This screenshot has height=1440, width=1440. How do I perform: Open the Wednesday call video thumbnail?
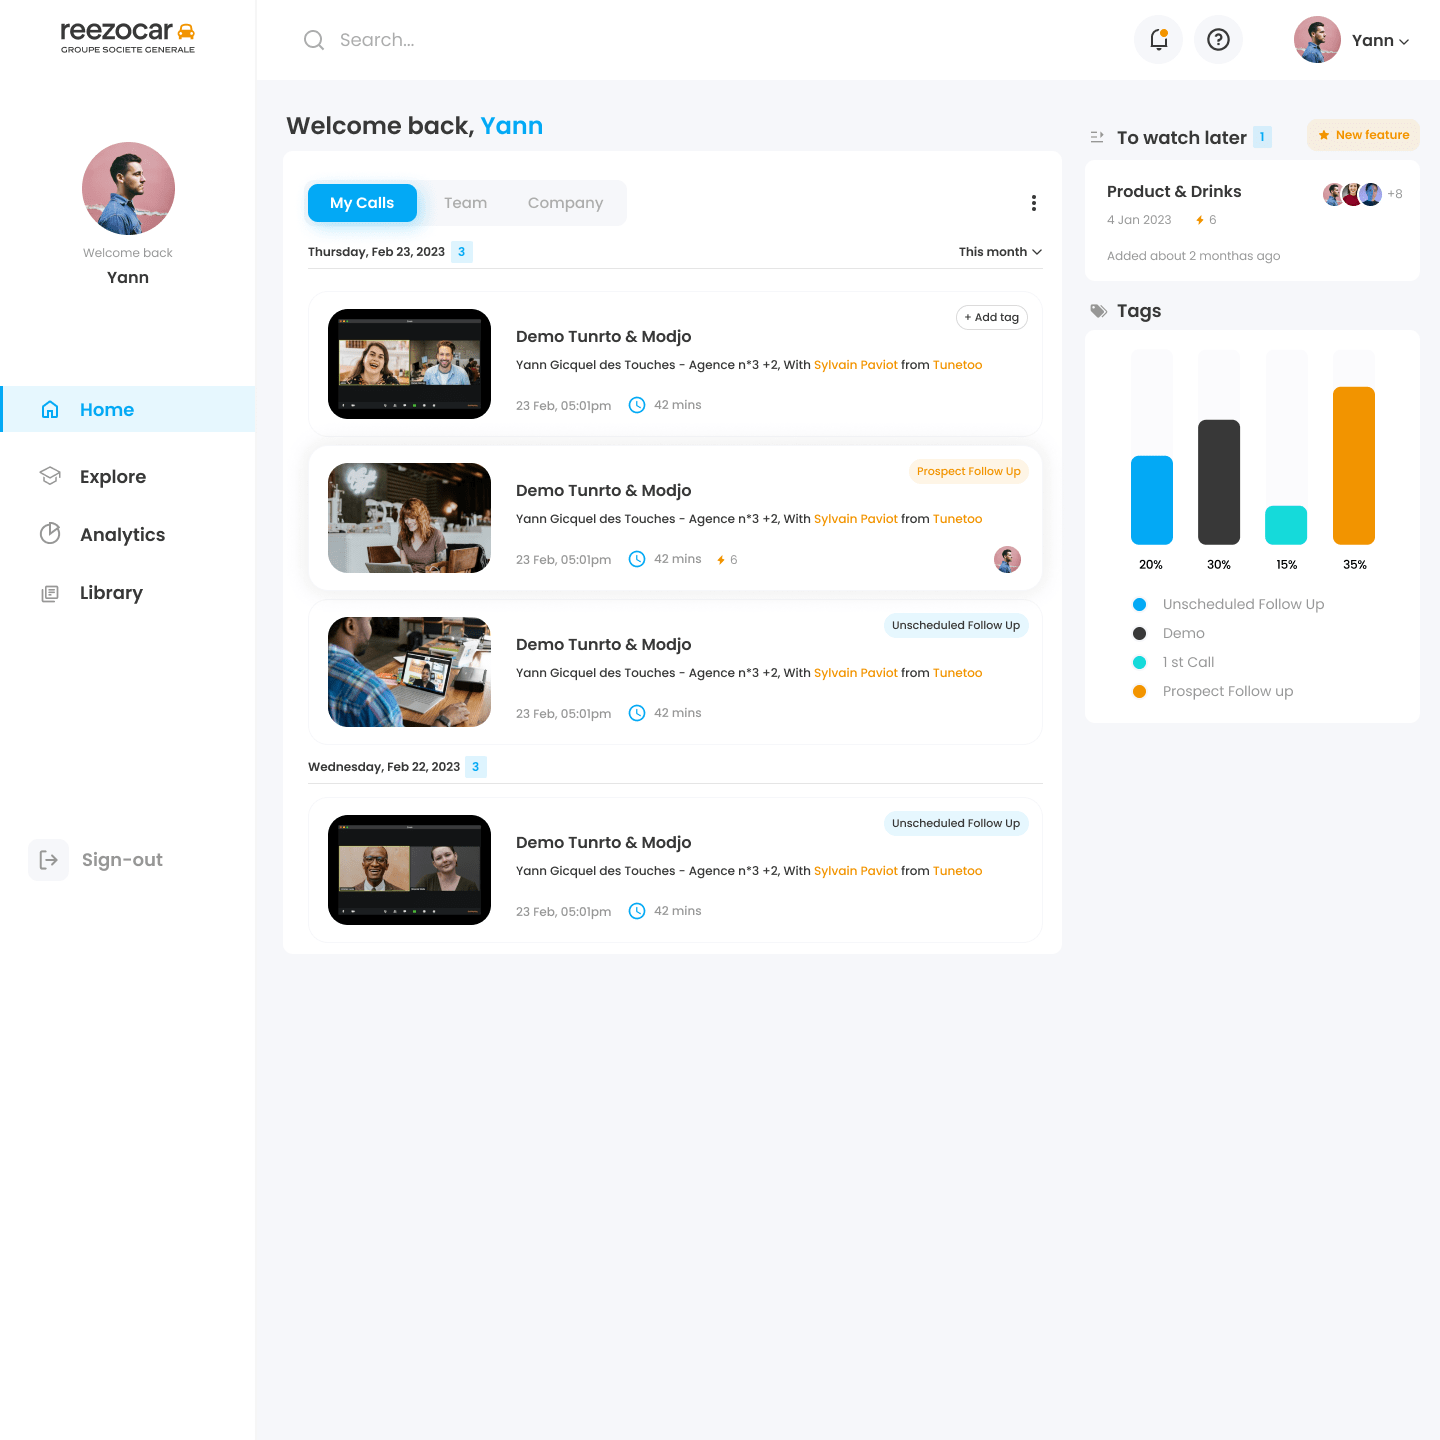(409, 870)
